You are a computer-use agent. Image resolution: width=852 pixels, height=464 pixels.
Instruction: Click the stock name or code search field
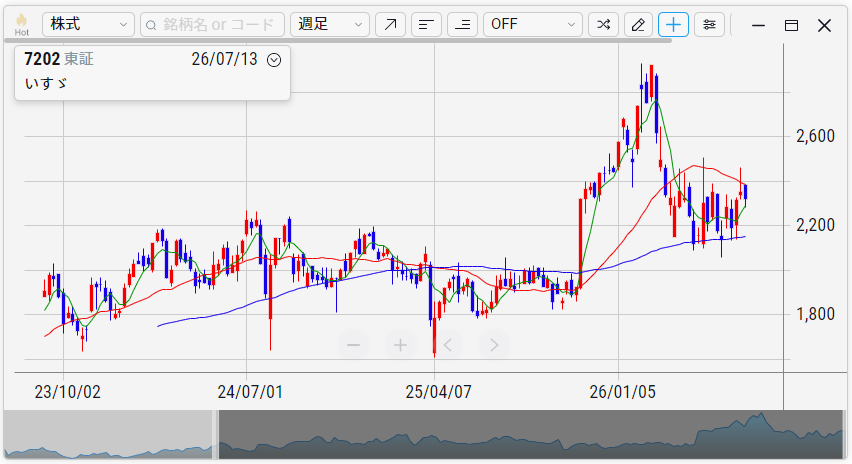point(212,24)
